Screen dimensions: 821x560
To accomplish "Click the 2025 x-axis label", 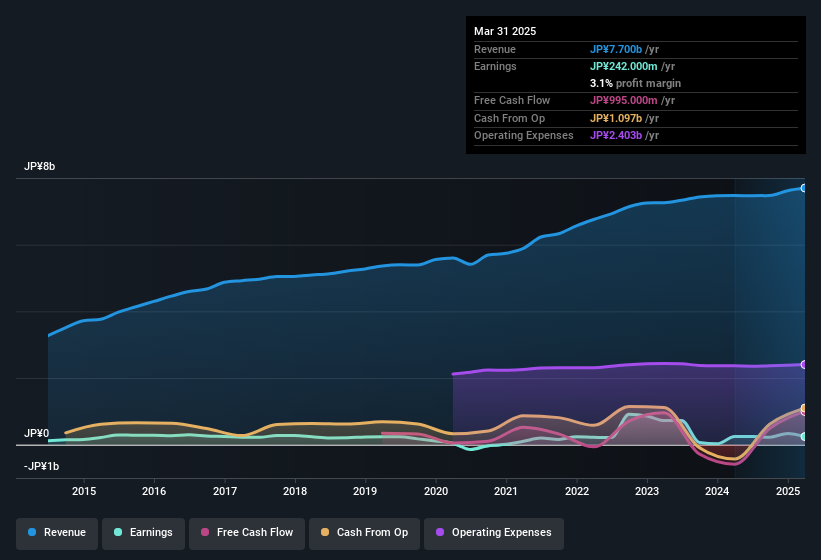I will click(787, 491).
